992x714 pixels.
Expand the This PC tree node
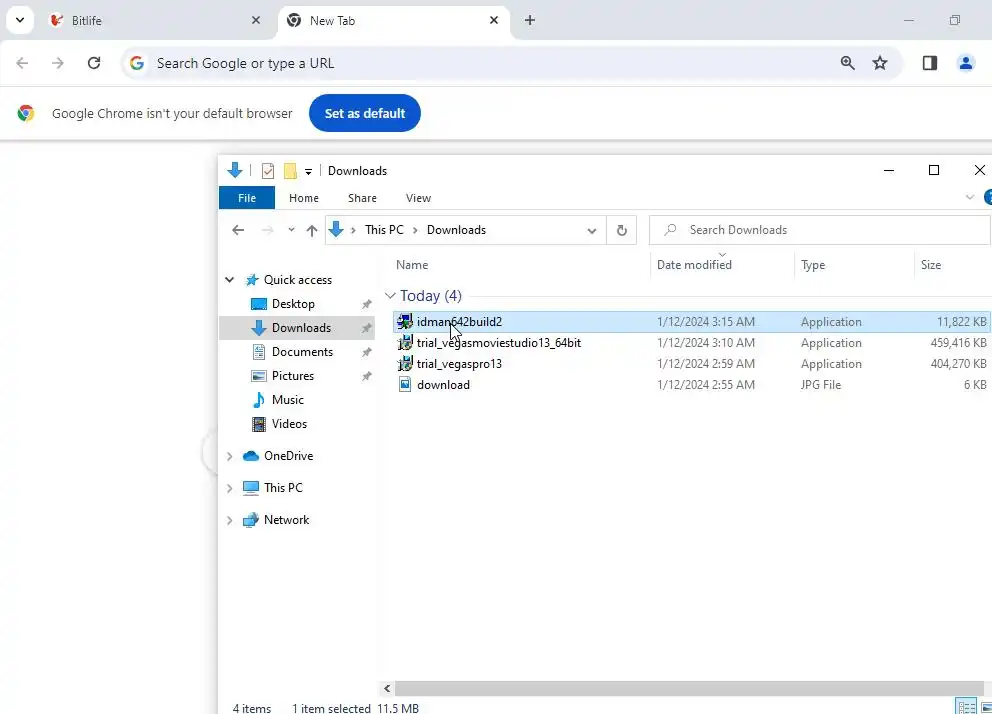coord(230,488)
